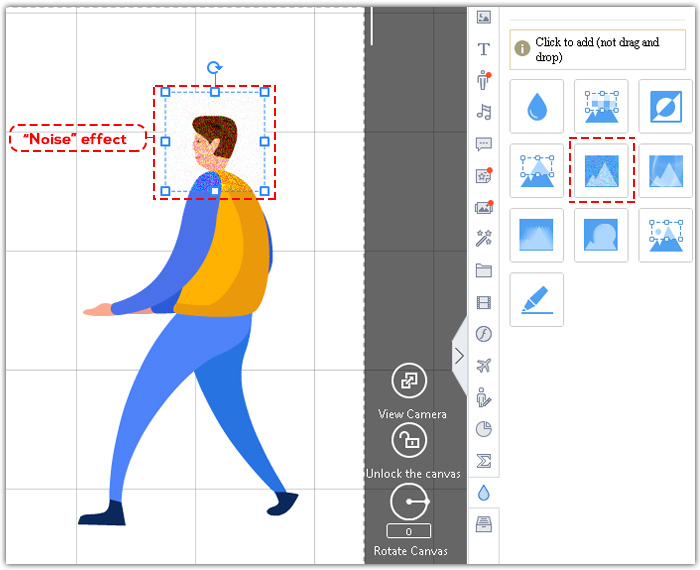Click the rotate canvas angle field
This screenshot has width=700, height=570.
click(x=408, y=532)
